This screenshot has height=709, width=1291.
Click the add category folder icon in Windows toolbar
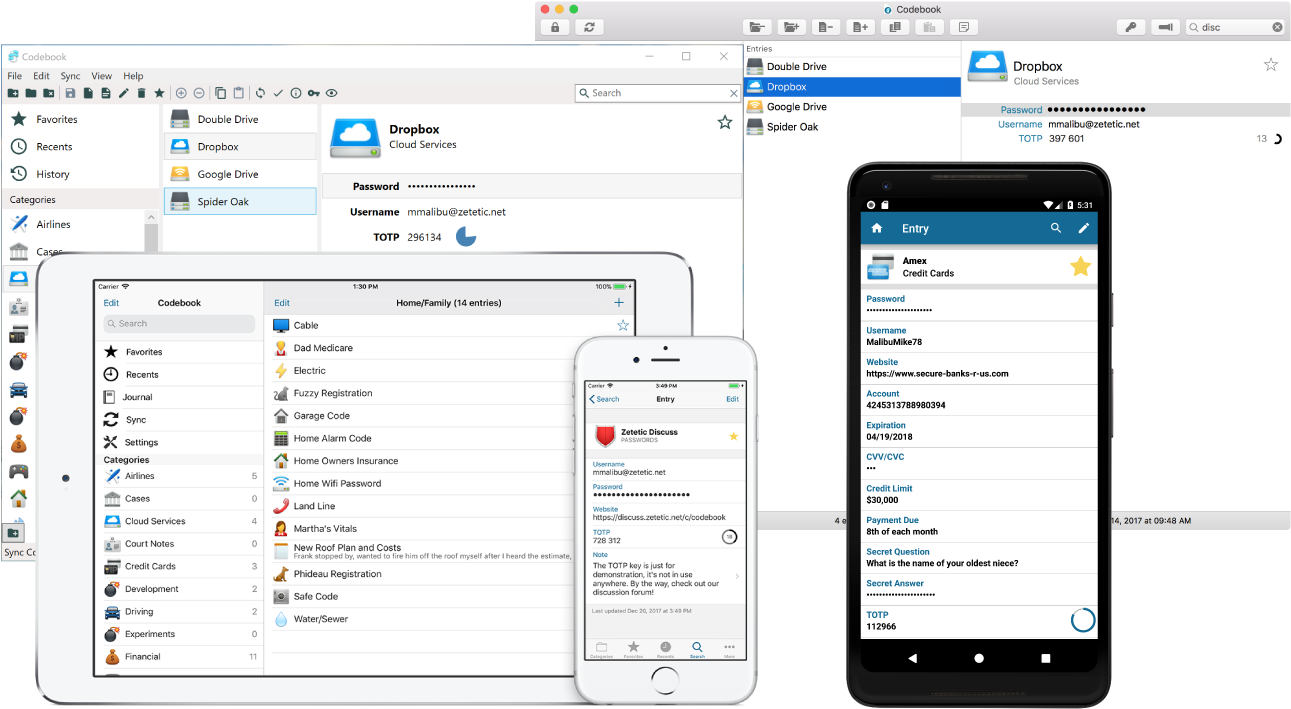pyautogui.click(x=14, y=93)
